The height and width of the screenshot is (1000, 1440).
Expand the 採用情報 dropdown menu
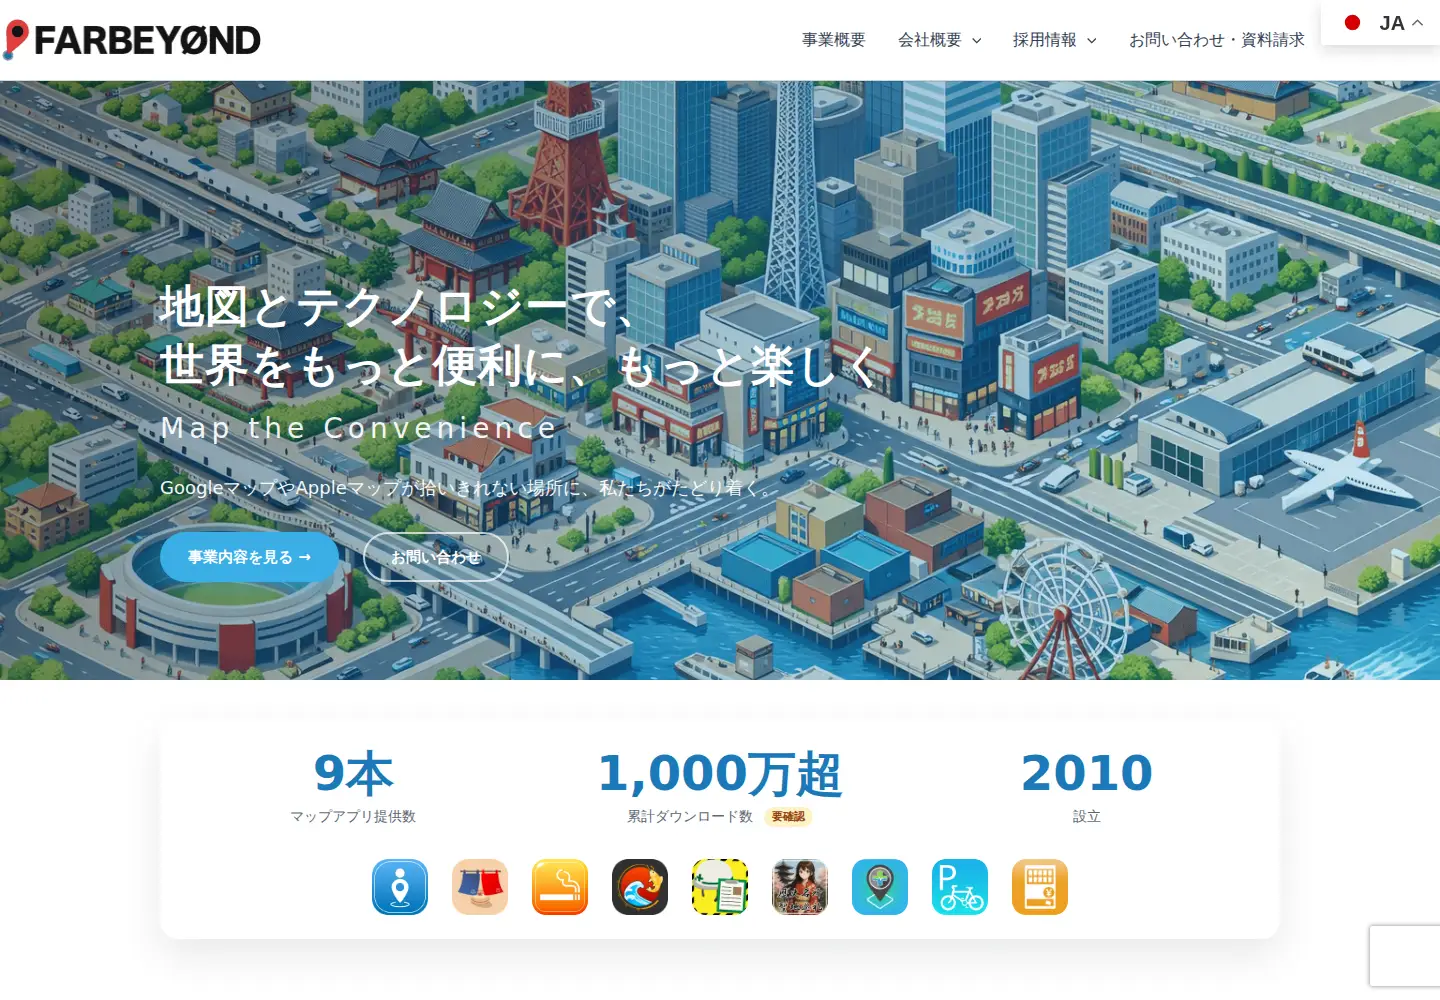1054,40
